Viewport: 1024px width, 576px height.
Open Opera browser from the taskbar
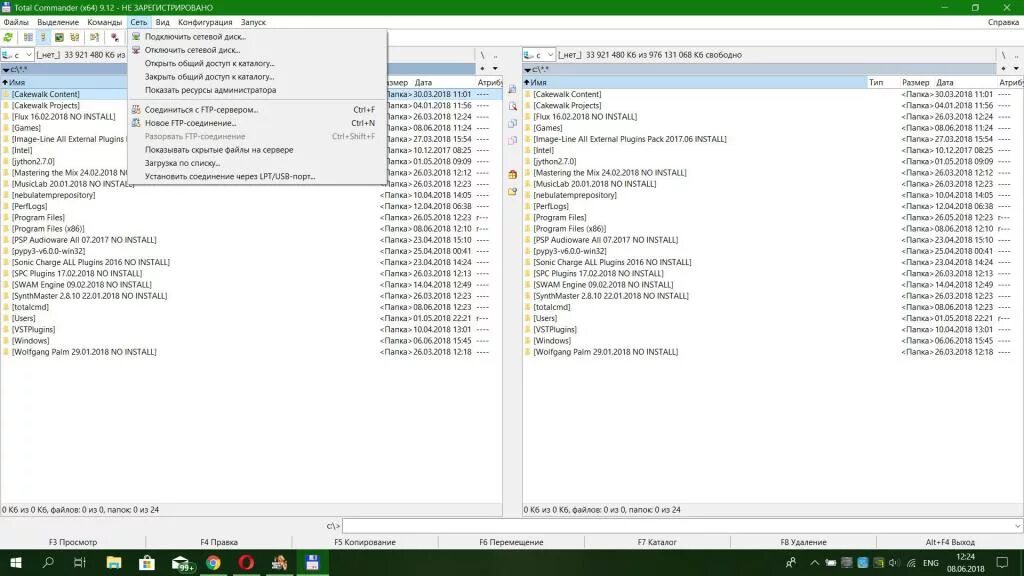pyautogui.click(x=246, y=562)
